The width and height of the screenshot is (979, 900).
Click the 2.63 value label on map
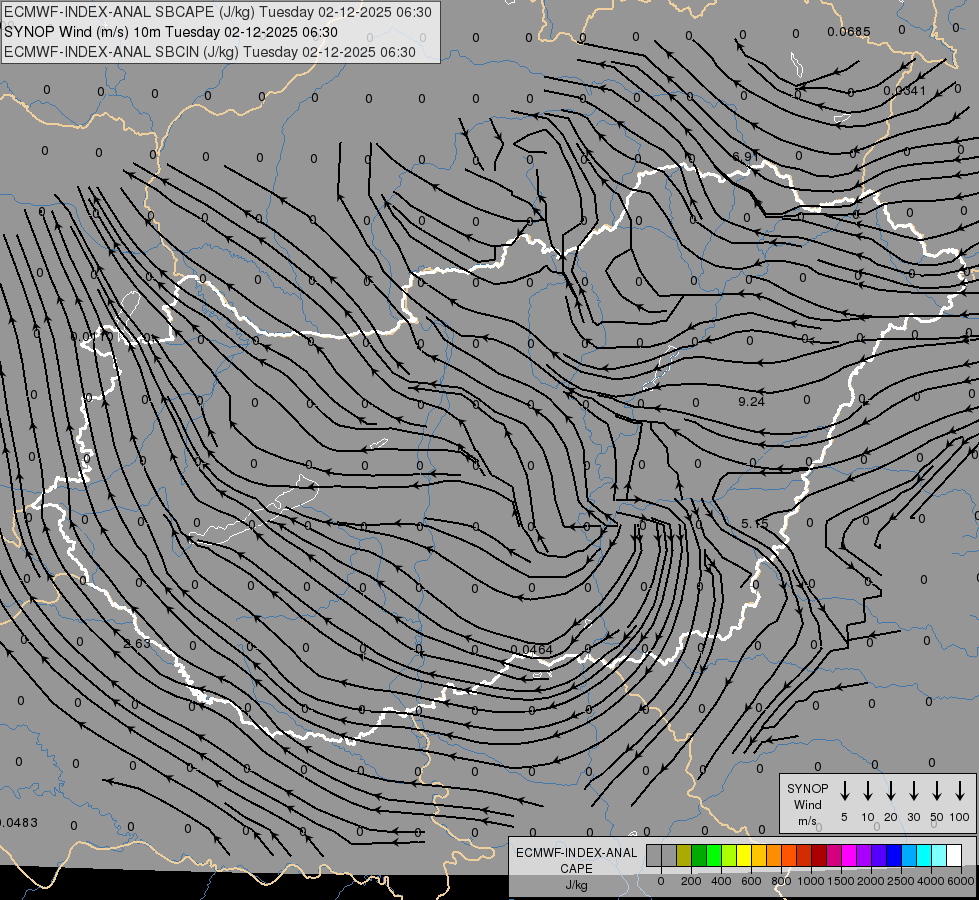click(x=136, y=643)
